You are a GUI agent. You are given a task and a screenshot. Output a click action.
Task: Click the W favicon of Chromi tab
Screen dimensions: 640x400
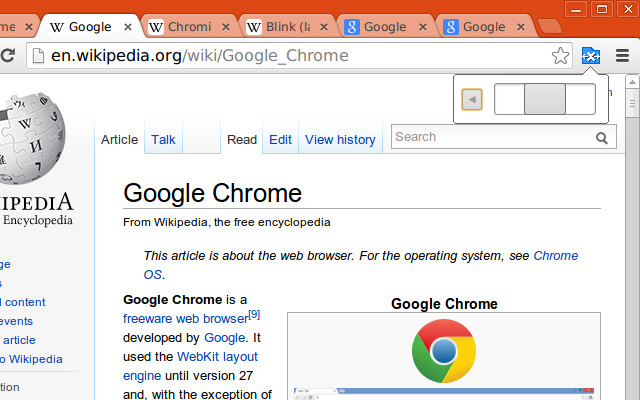156,27
